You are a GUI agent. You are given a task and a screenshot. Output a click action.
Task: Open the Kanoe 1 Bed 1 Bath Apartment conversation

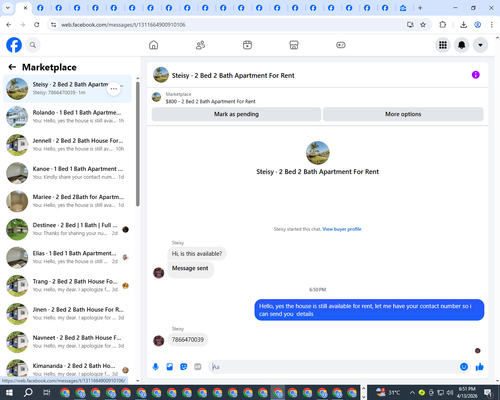(x=67, y=173)
